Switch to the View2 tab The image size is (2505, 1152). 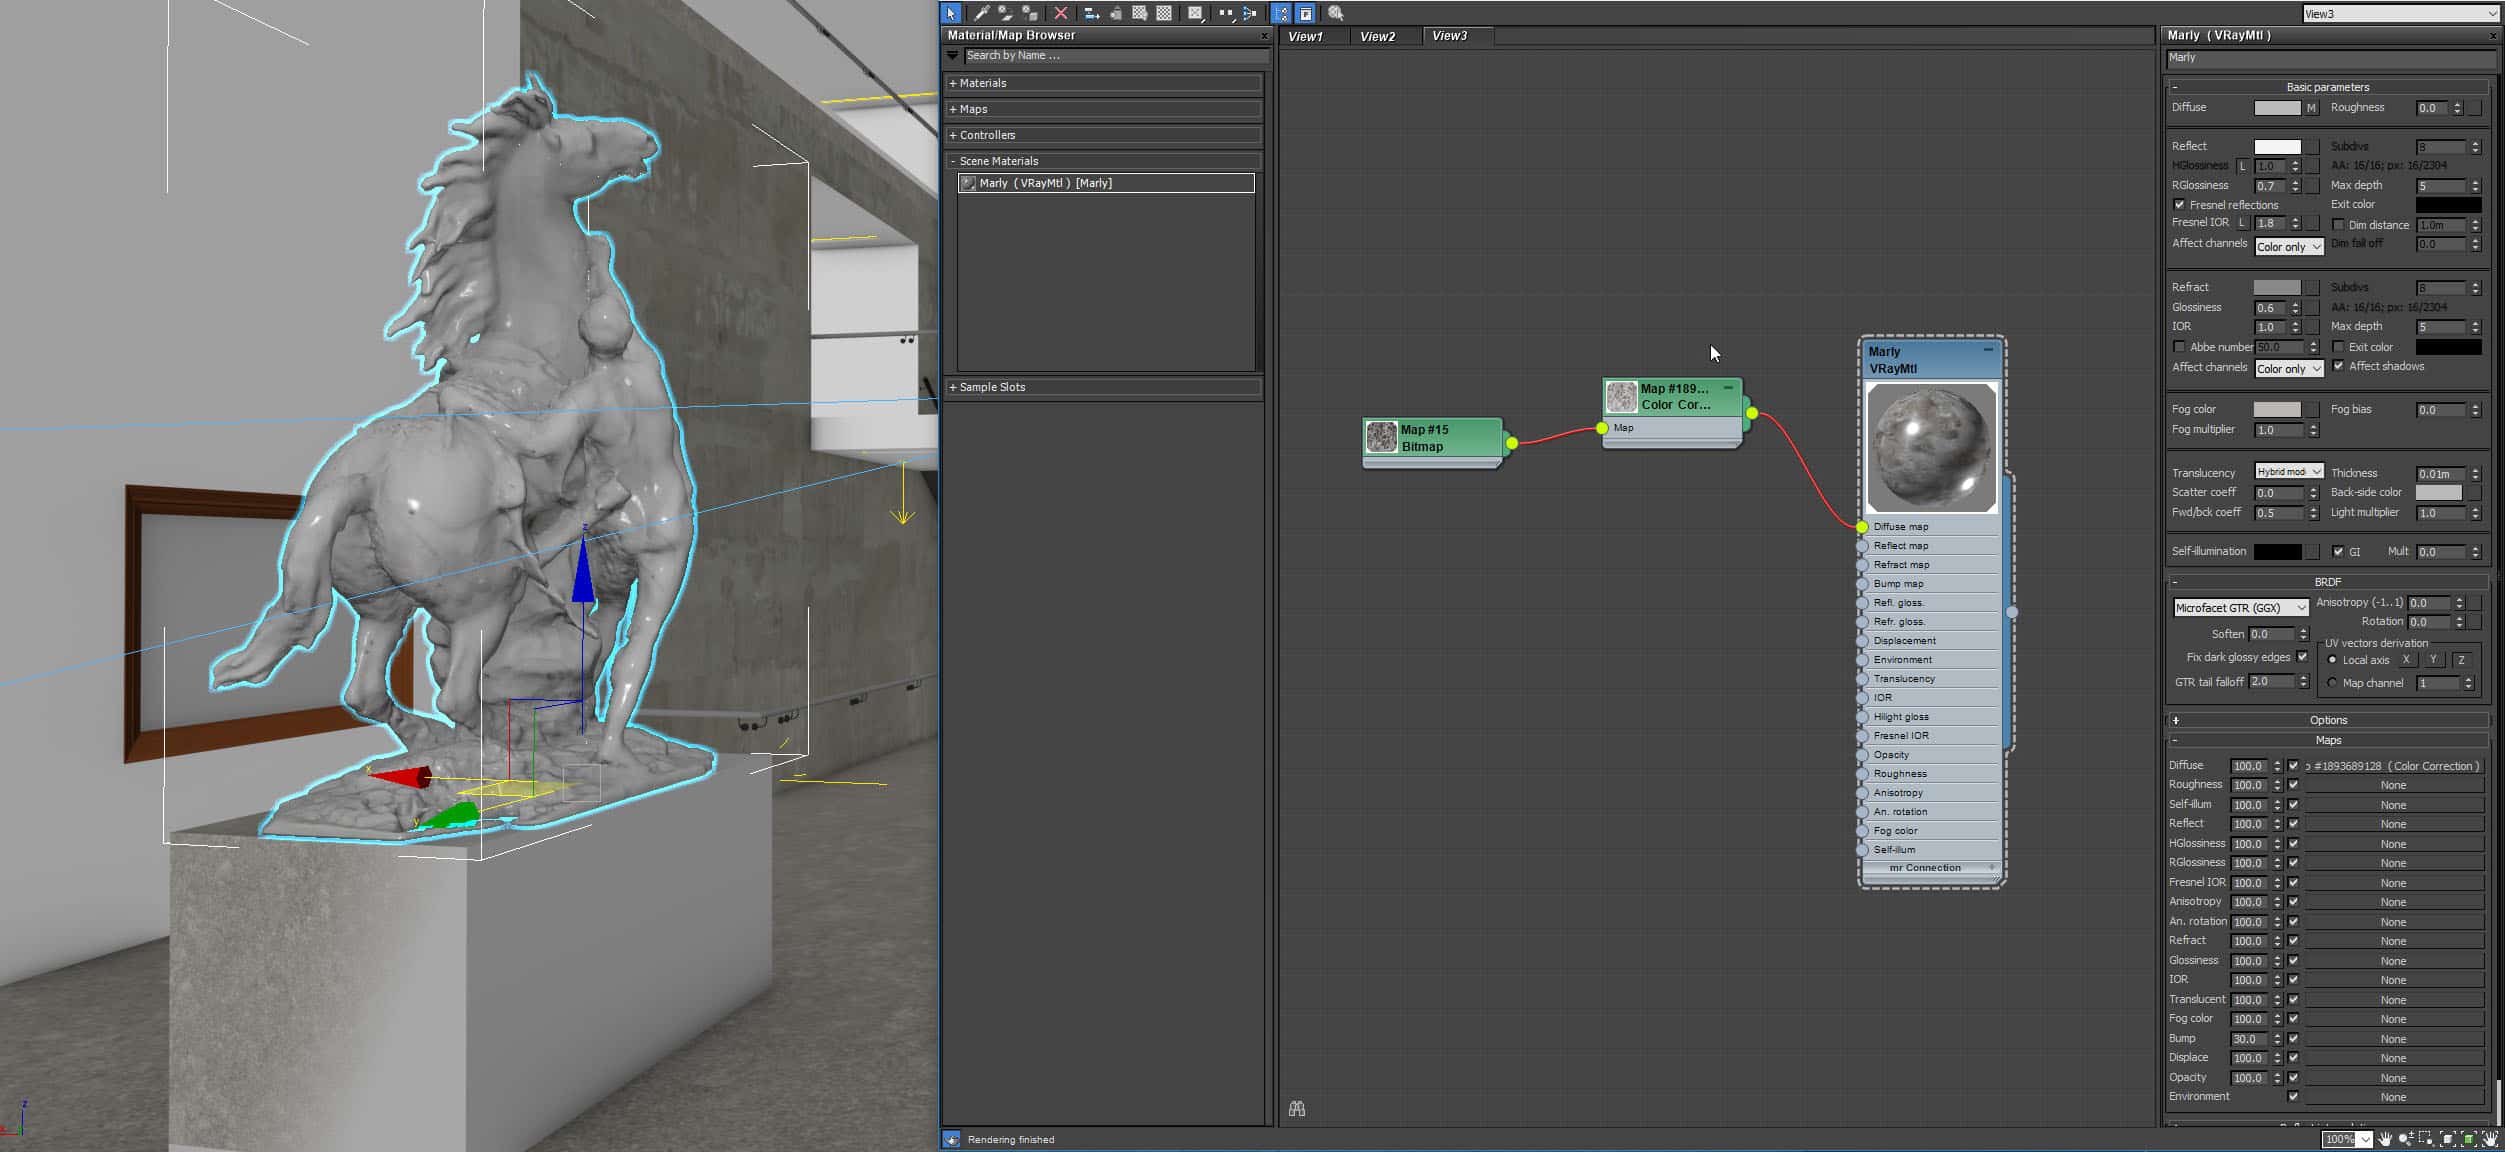(x=1377, y=36)
